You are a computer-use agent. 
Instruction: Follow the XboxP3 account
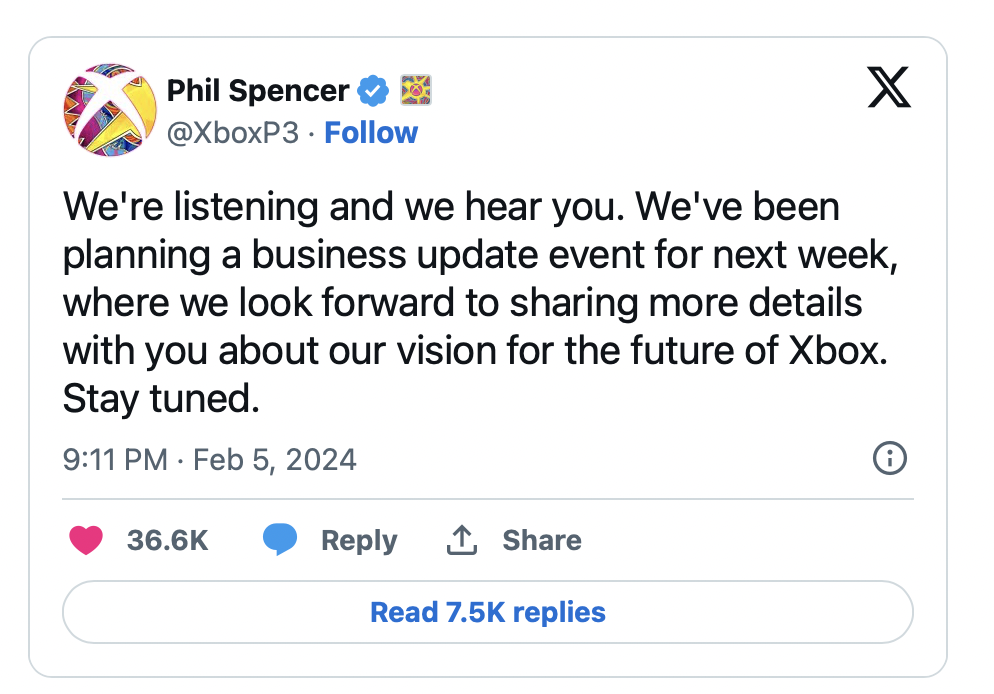coord(371,133)
